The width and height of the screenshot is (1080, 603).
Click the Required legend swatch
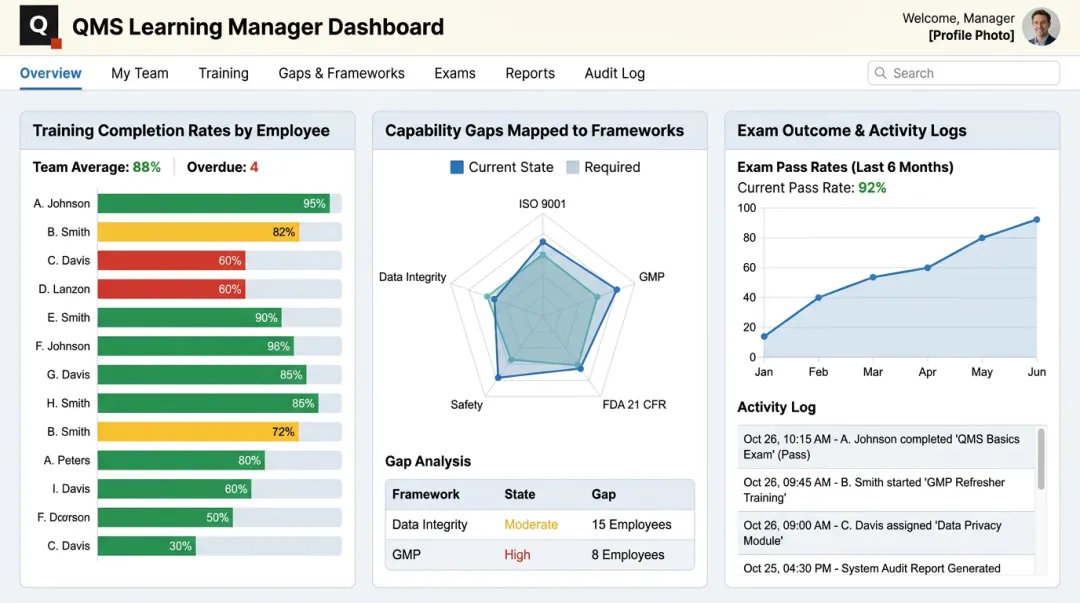(572, 167)
